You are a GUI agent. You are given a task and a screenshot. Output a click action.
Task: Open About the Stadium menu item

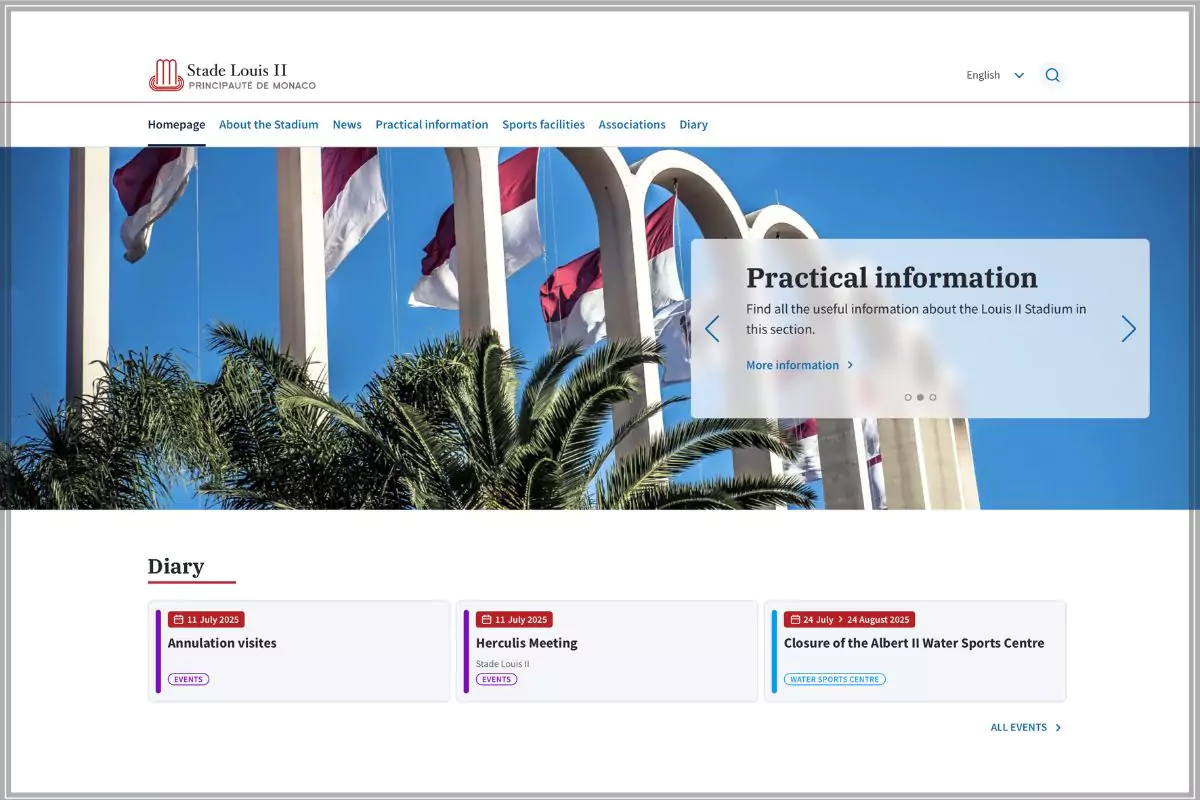pos(269,125)
